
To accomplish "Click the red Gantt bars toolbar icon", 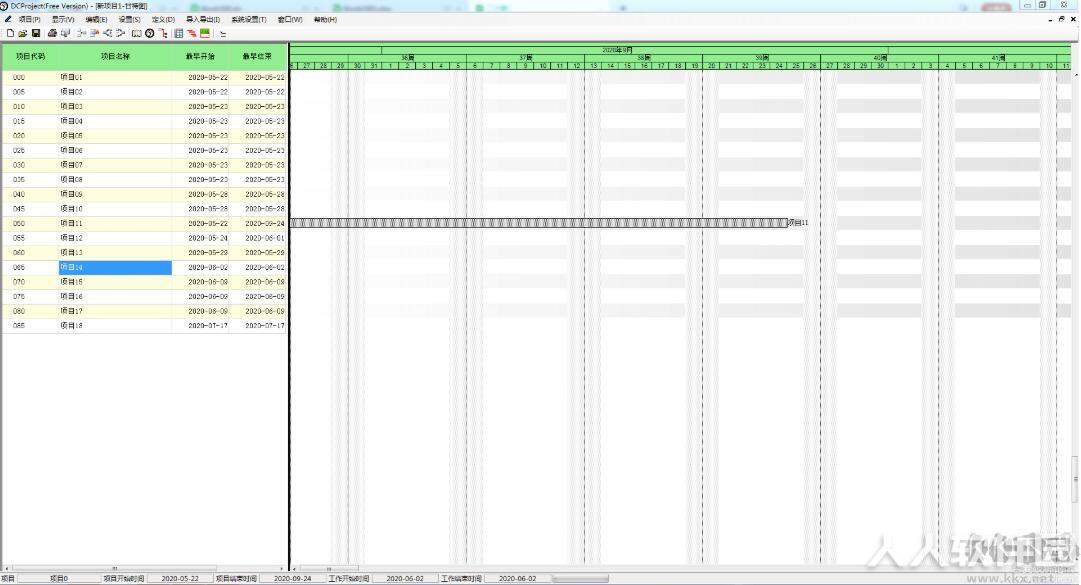I will 192,33.
